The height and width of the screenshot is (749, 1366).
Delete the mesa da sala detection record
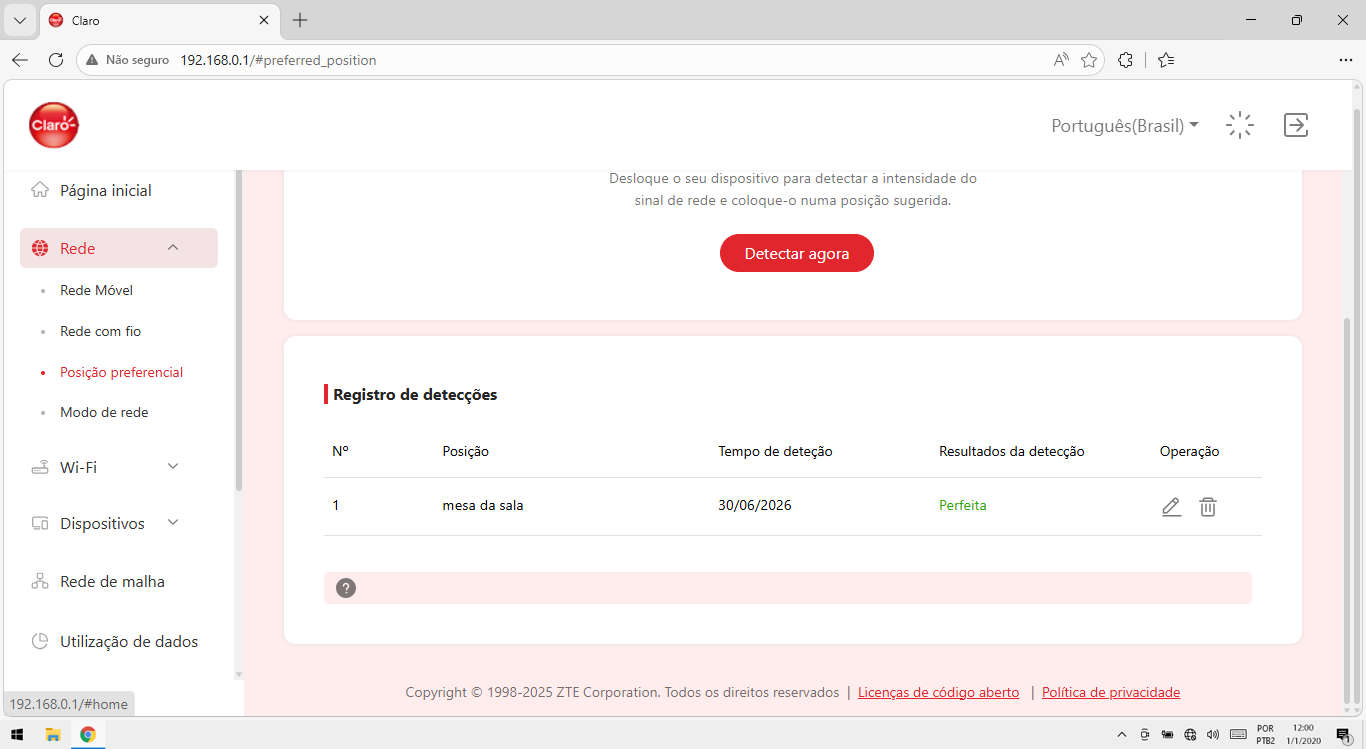pos(1208,507)
